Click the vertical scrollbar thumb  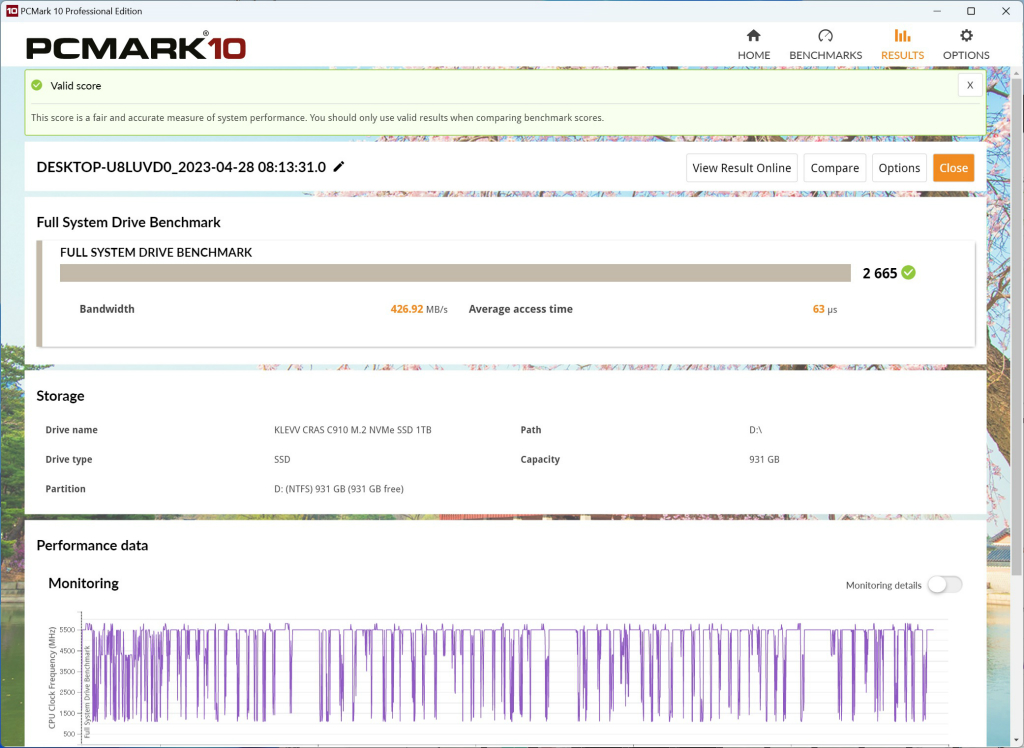(1017, 328)
